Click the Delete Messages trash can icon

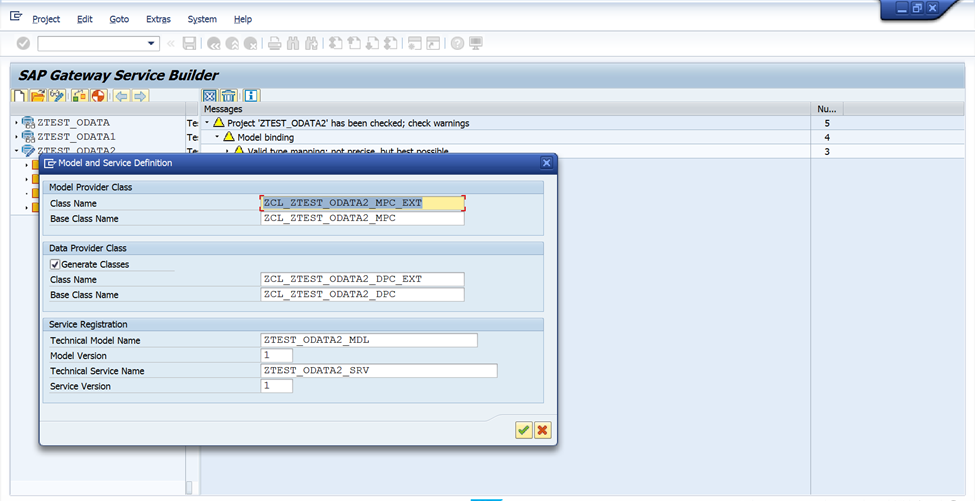(x=229, y=96)
